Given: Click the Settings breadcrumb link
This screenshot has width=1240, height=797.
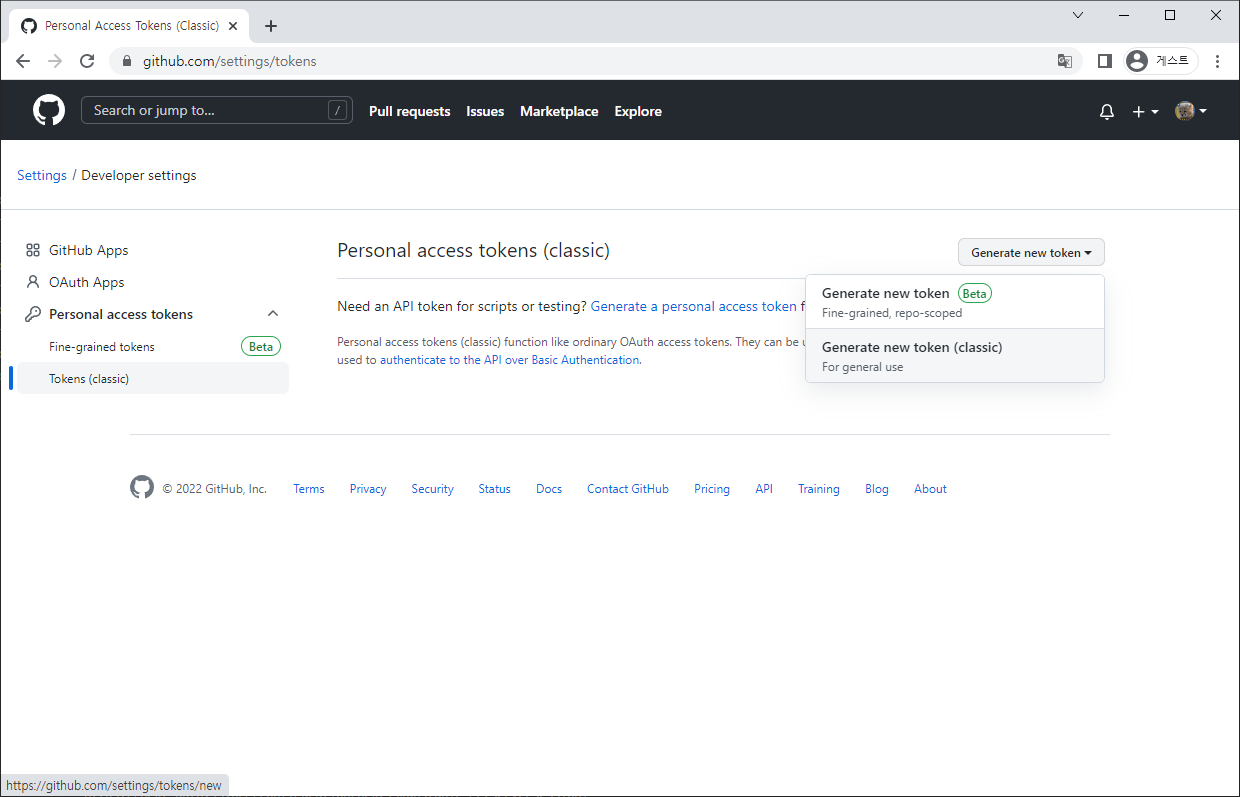Looking at the screenshot, I should [x=42, y=175].
